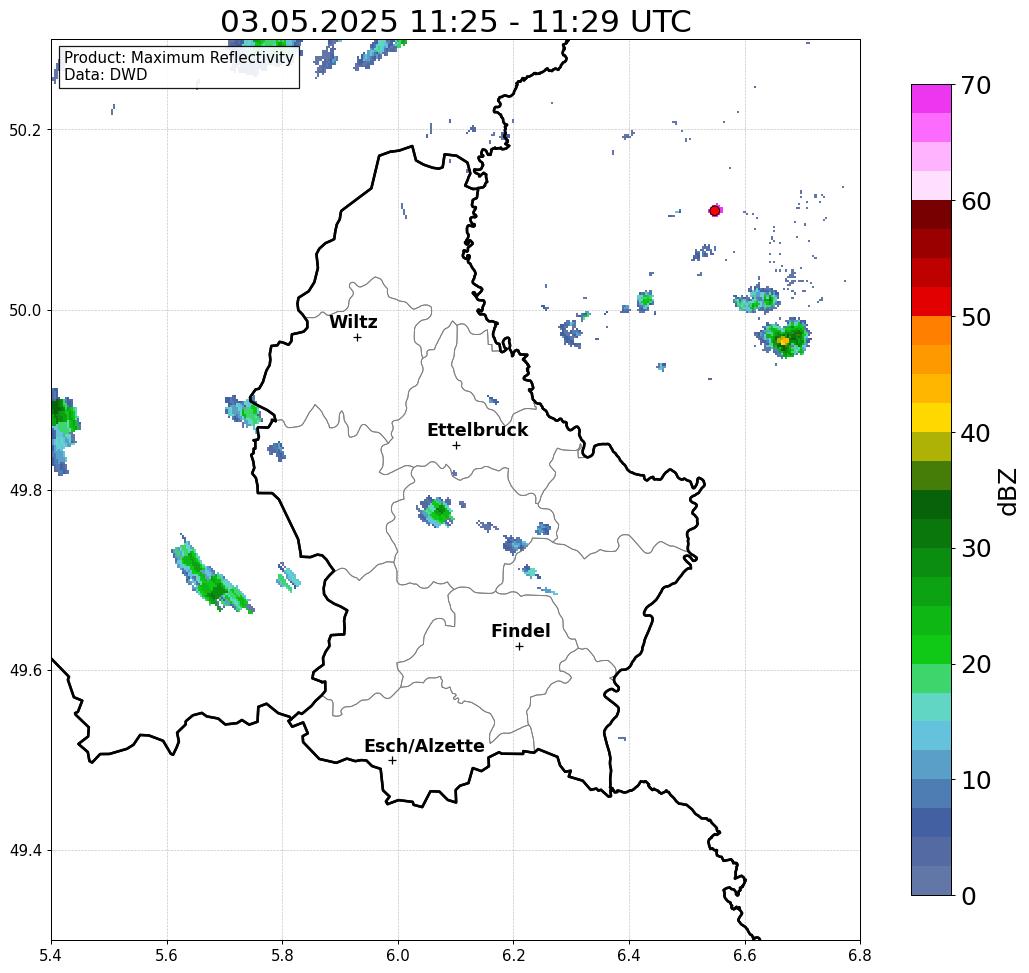Screen dimensions: 1029x973
Task: Click the latitude label 50.2
Action: 24,130
